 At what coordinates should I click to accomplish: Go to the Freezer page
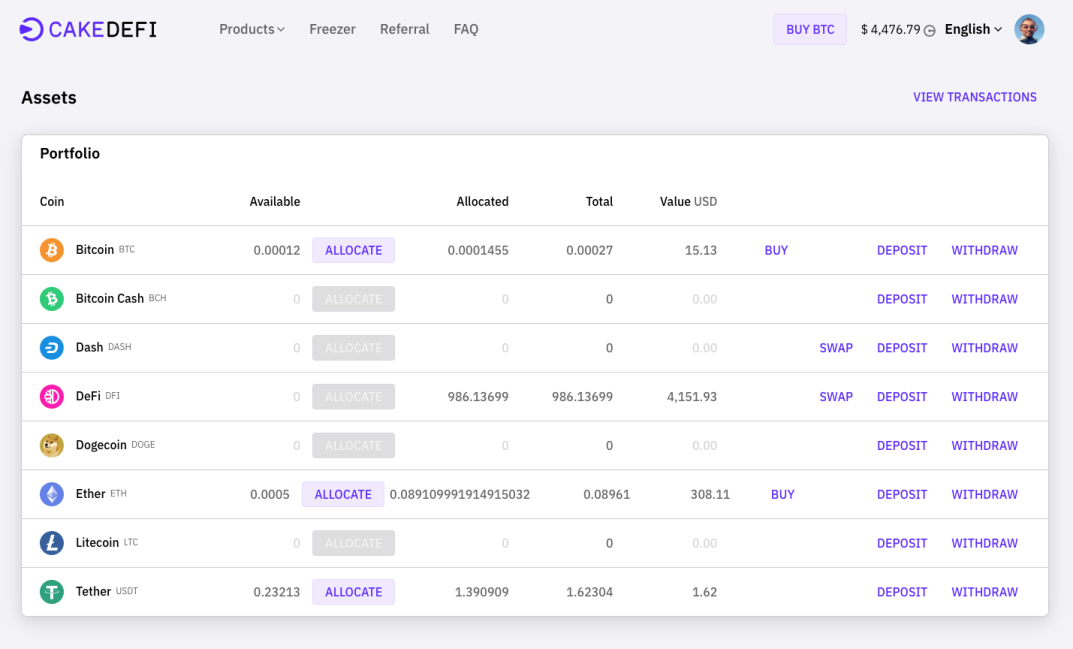pos(333,29)
